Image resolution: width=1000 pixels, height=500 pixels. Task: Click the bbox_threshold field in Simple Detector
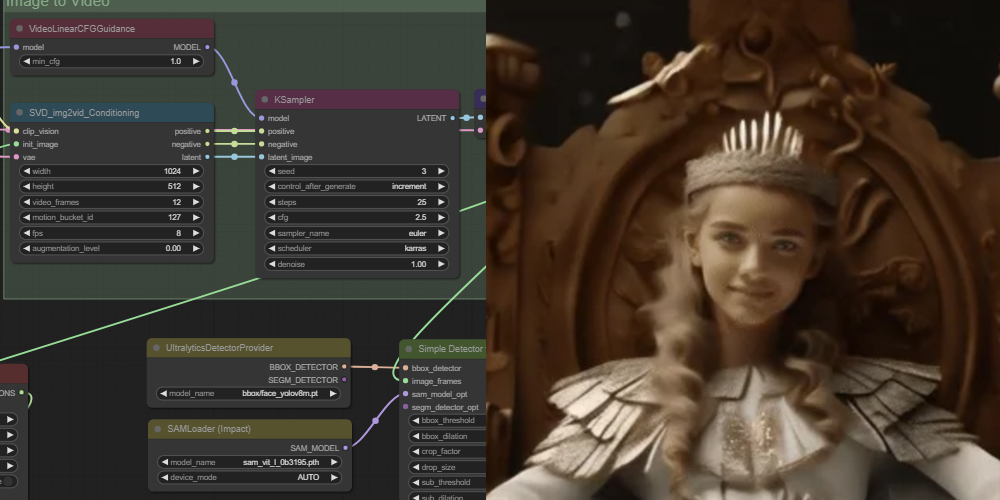447,421
